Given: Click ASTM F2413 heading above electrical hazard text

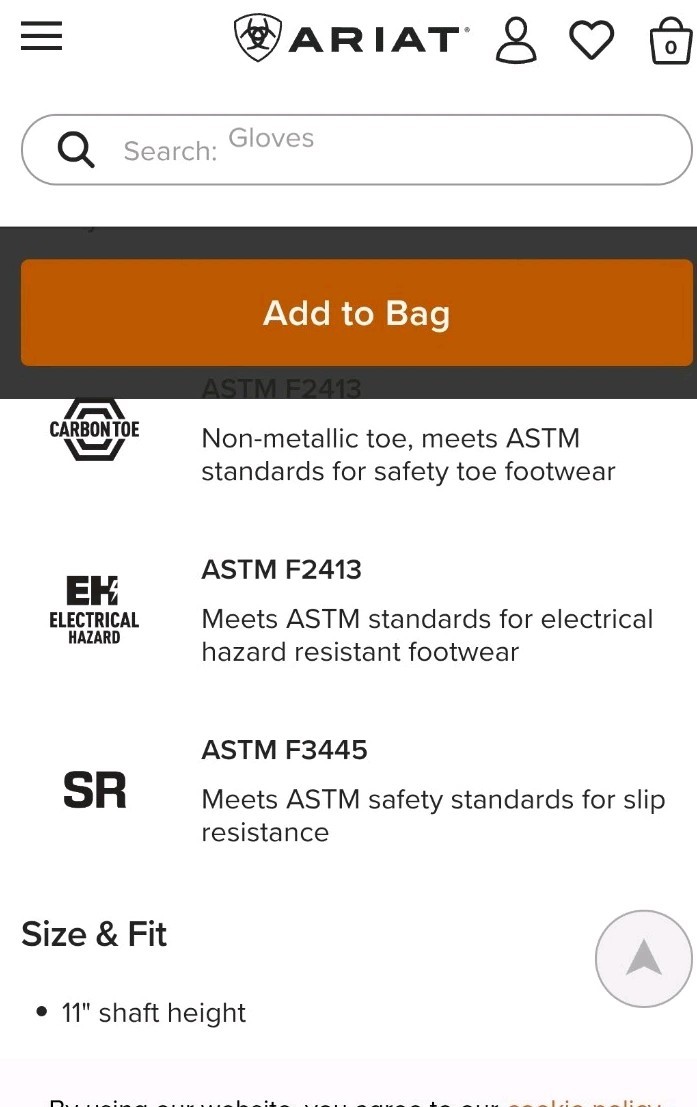Looking at the screenshot, I should (281, 569).
